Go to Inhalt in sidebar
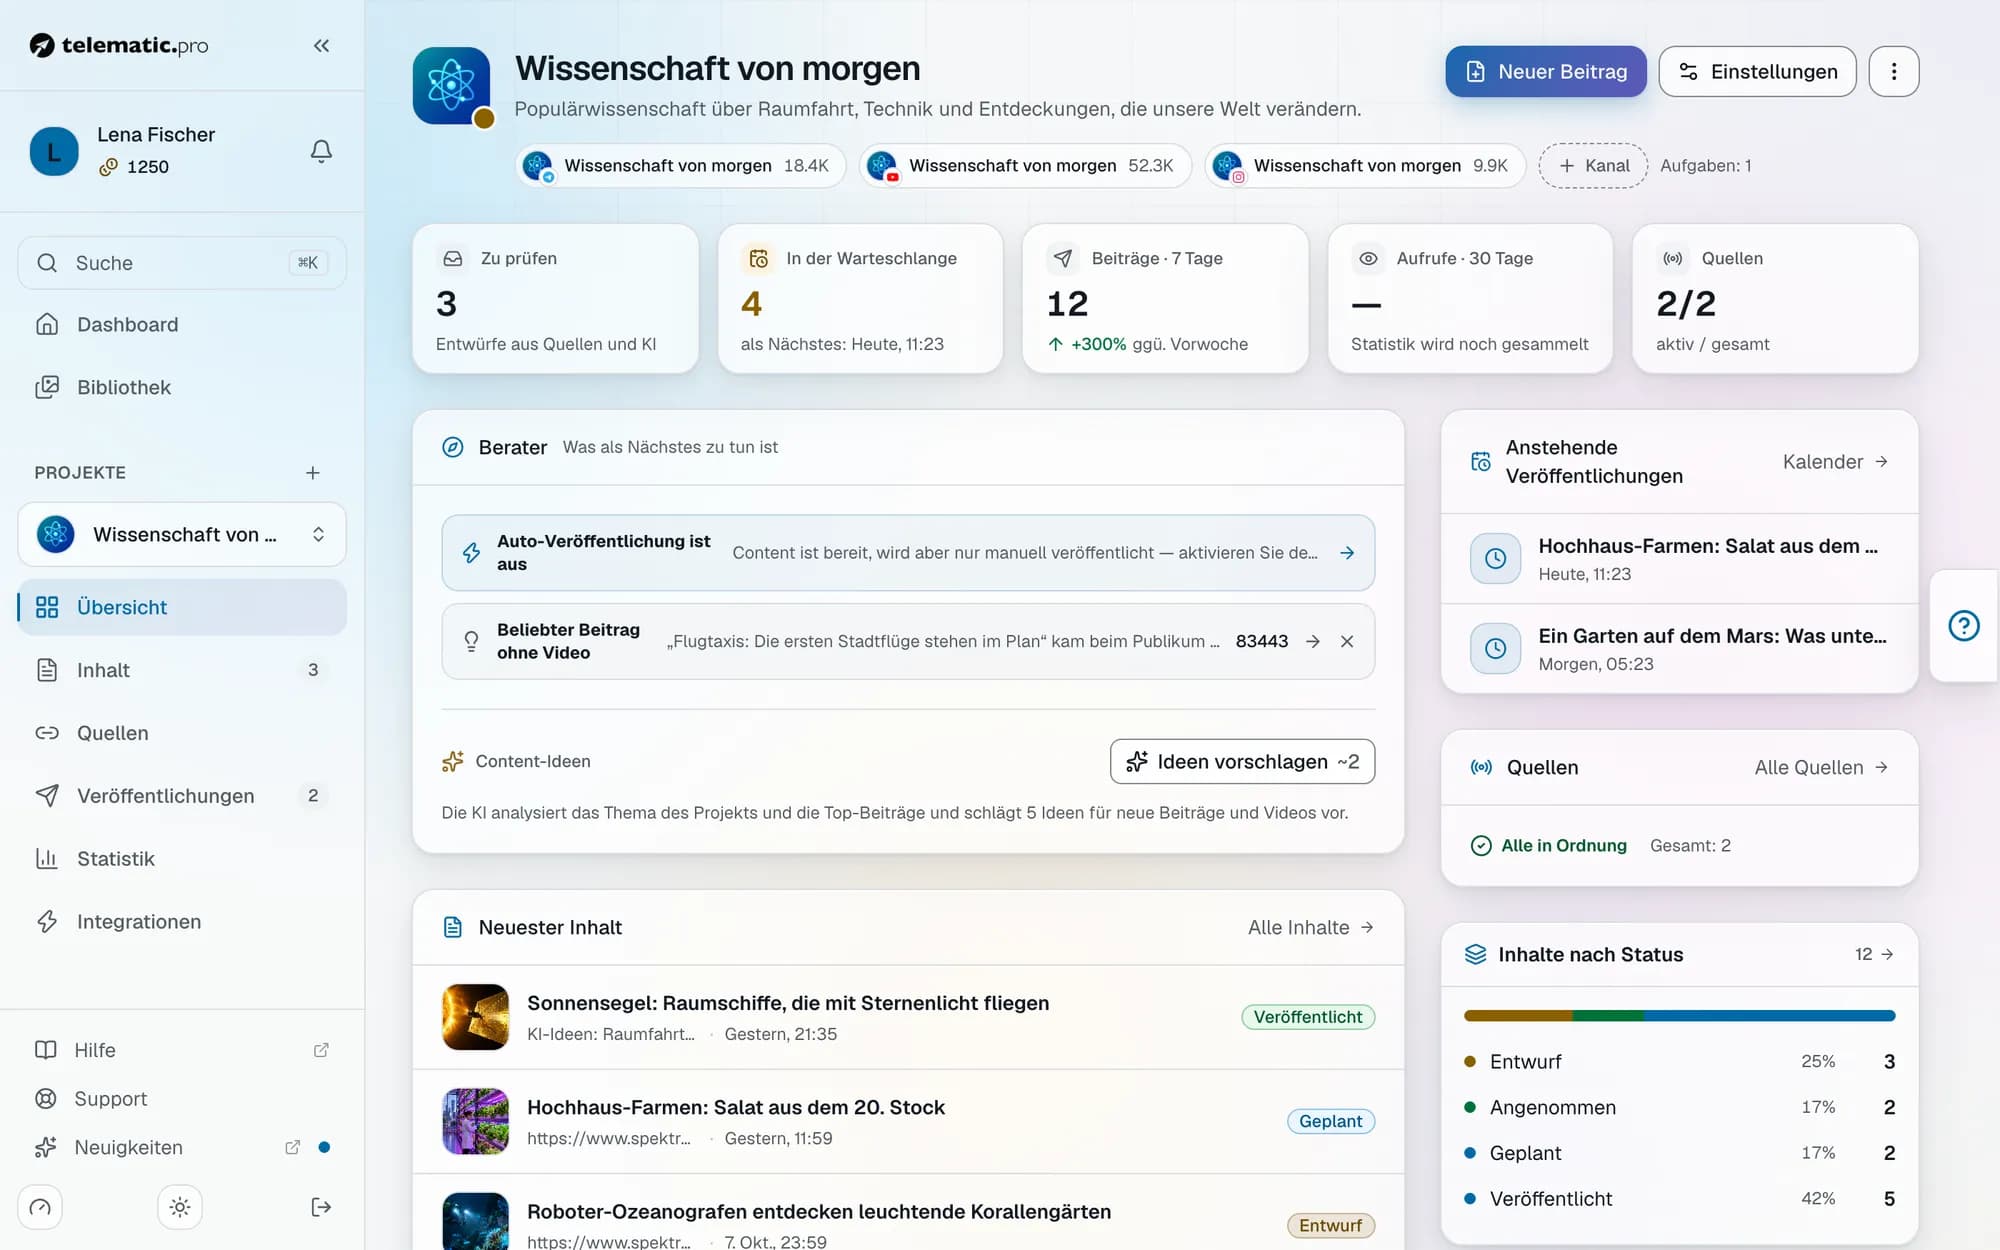This screenshot has height=1250, width=2000. pos(182,670)
